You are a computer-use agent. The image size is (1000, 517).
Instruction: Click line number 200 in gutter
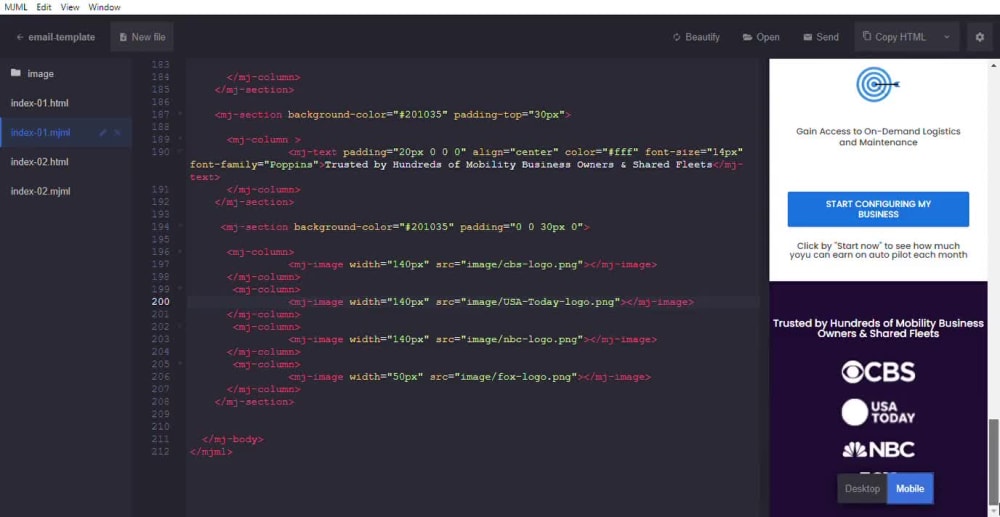161,302
